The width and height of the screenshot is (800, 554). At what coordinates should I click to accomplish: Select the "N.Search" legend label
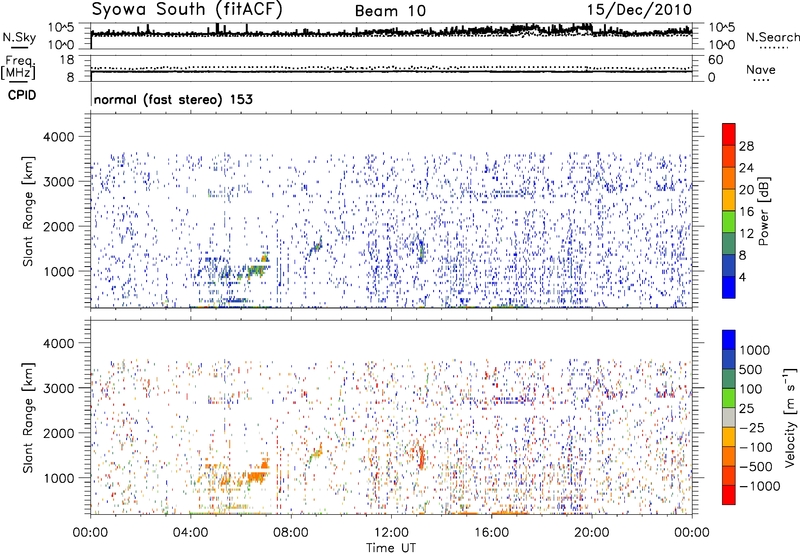coord(772,37)
